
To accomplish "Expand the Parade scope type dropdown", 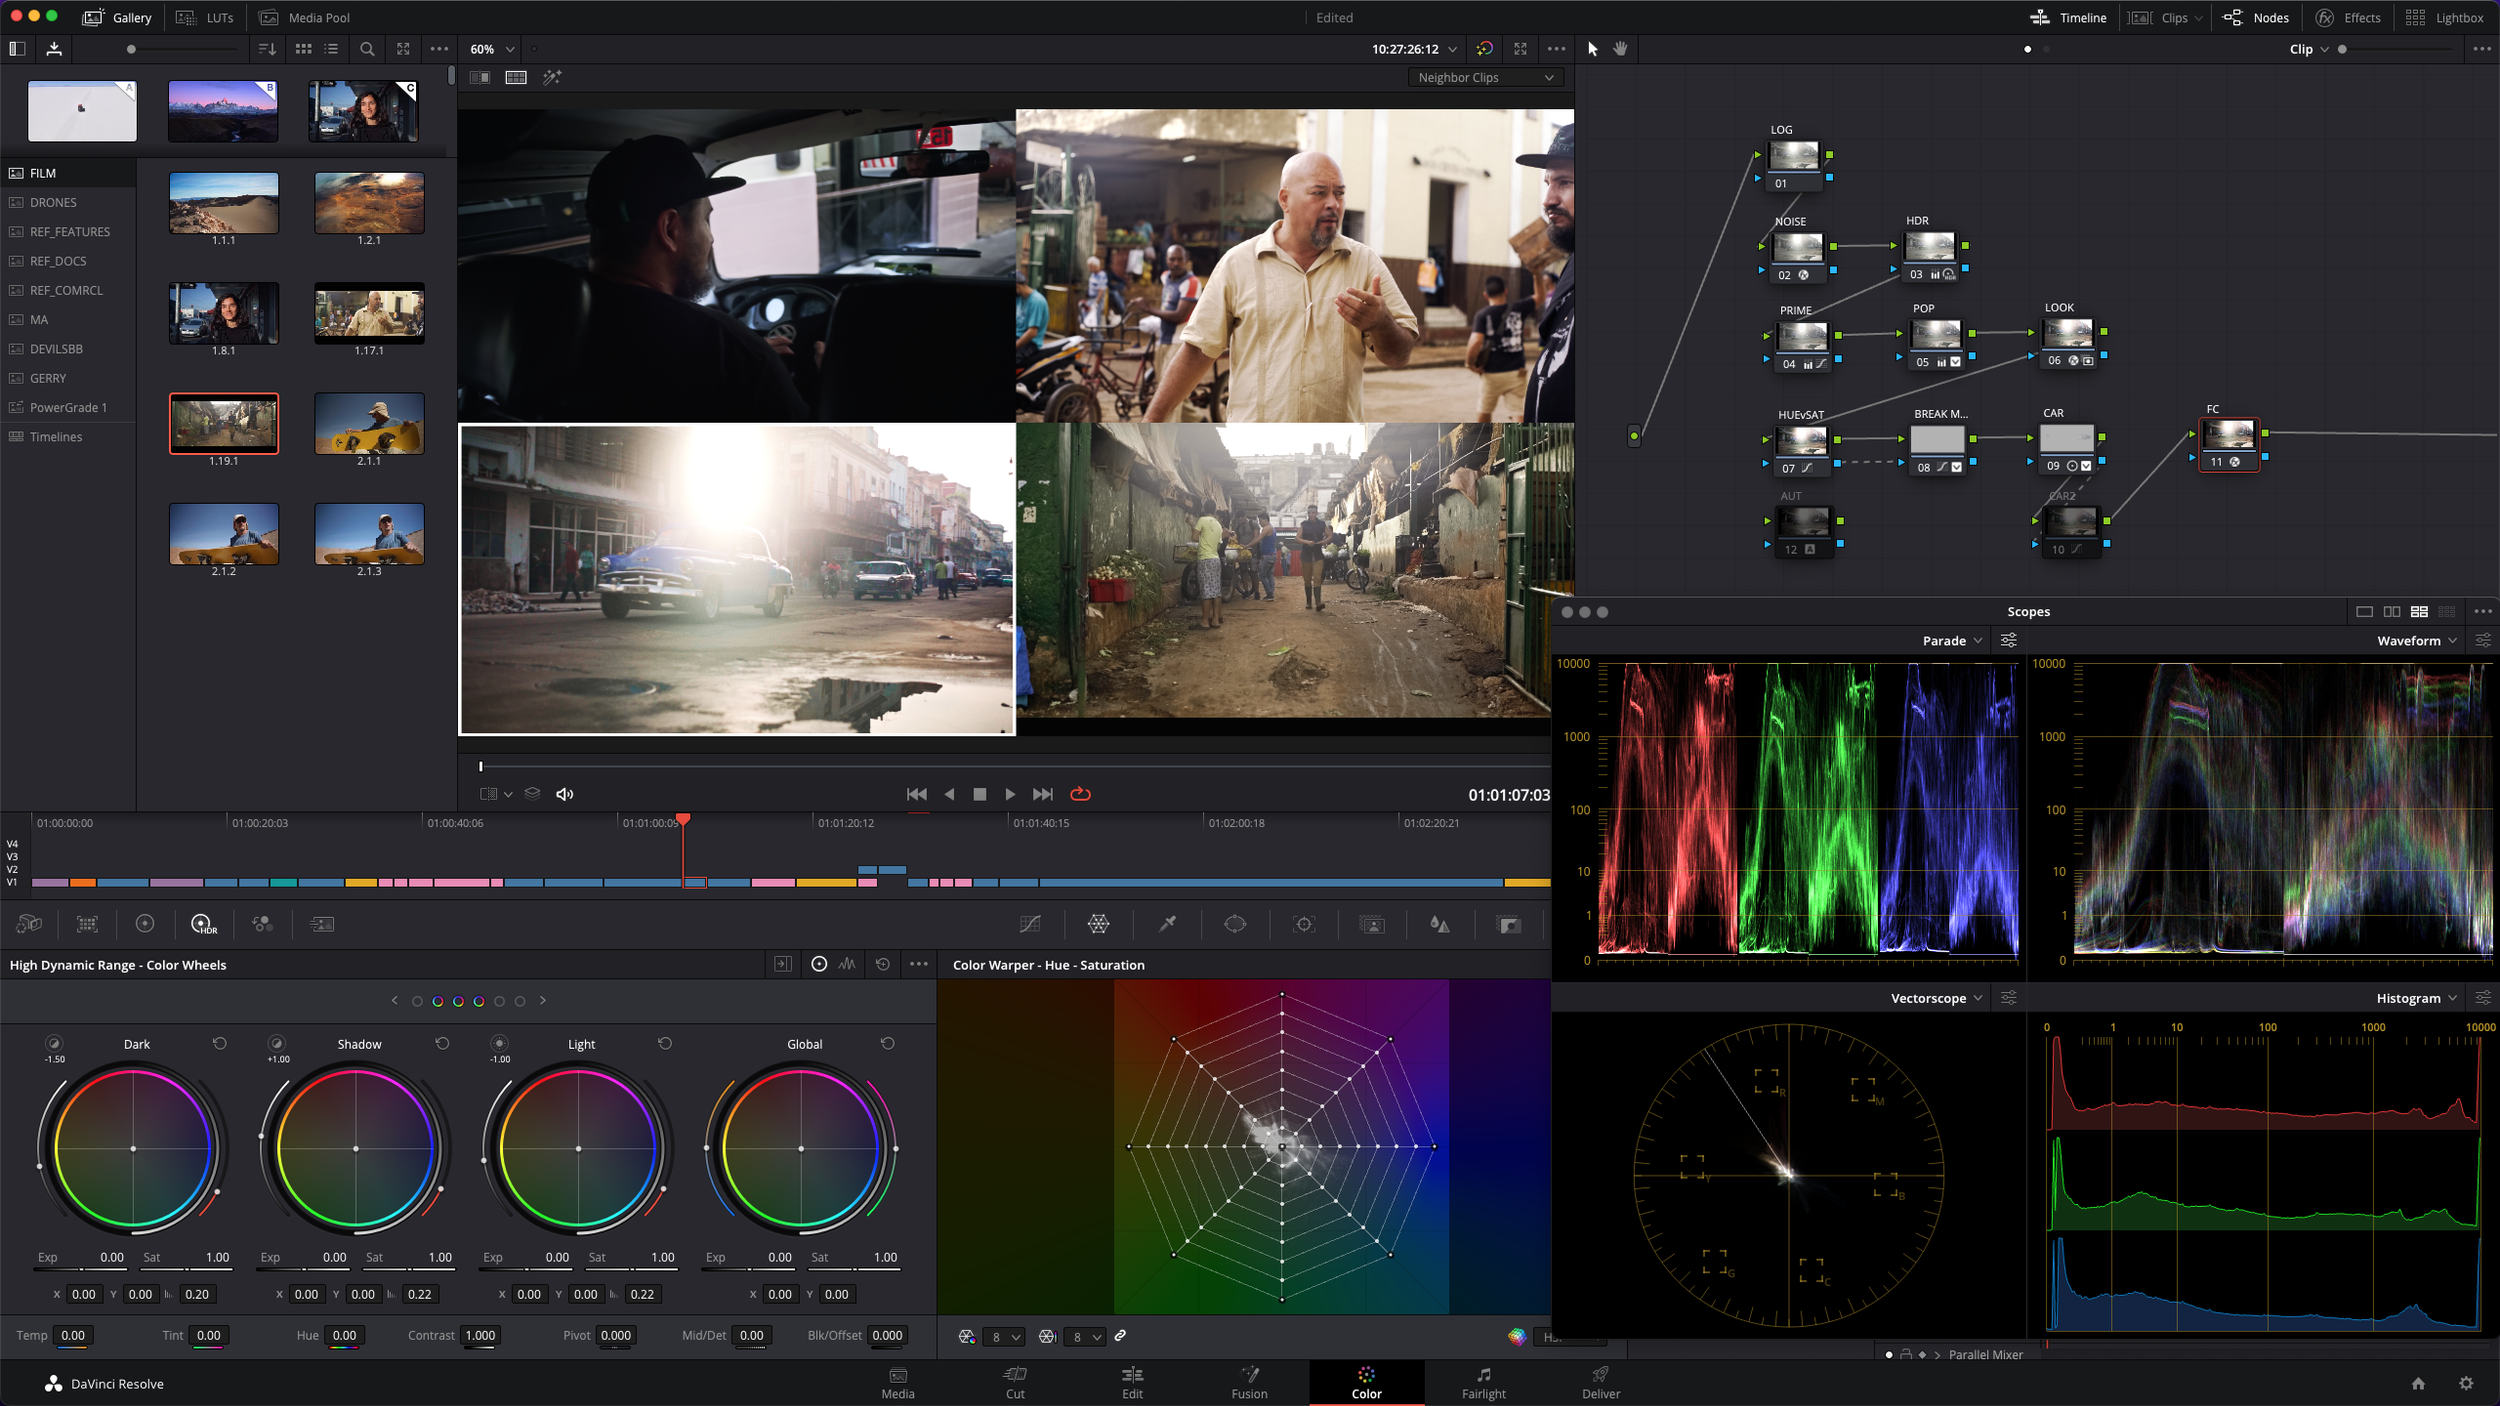I will click(x=1952, y=641).
